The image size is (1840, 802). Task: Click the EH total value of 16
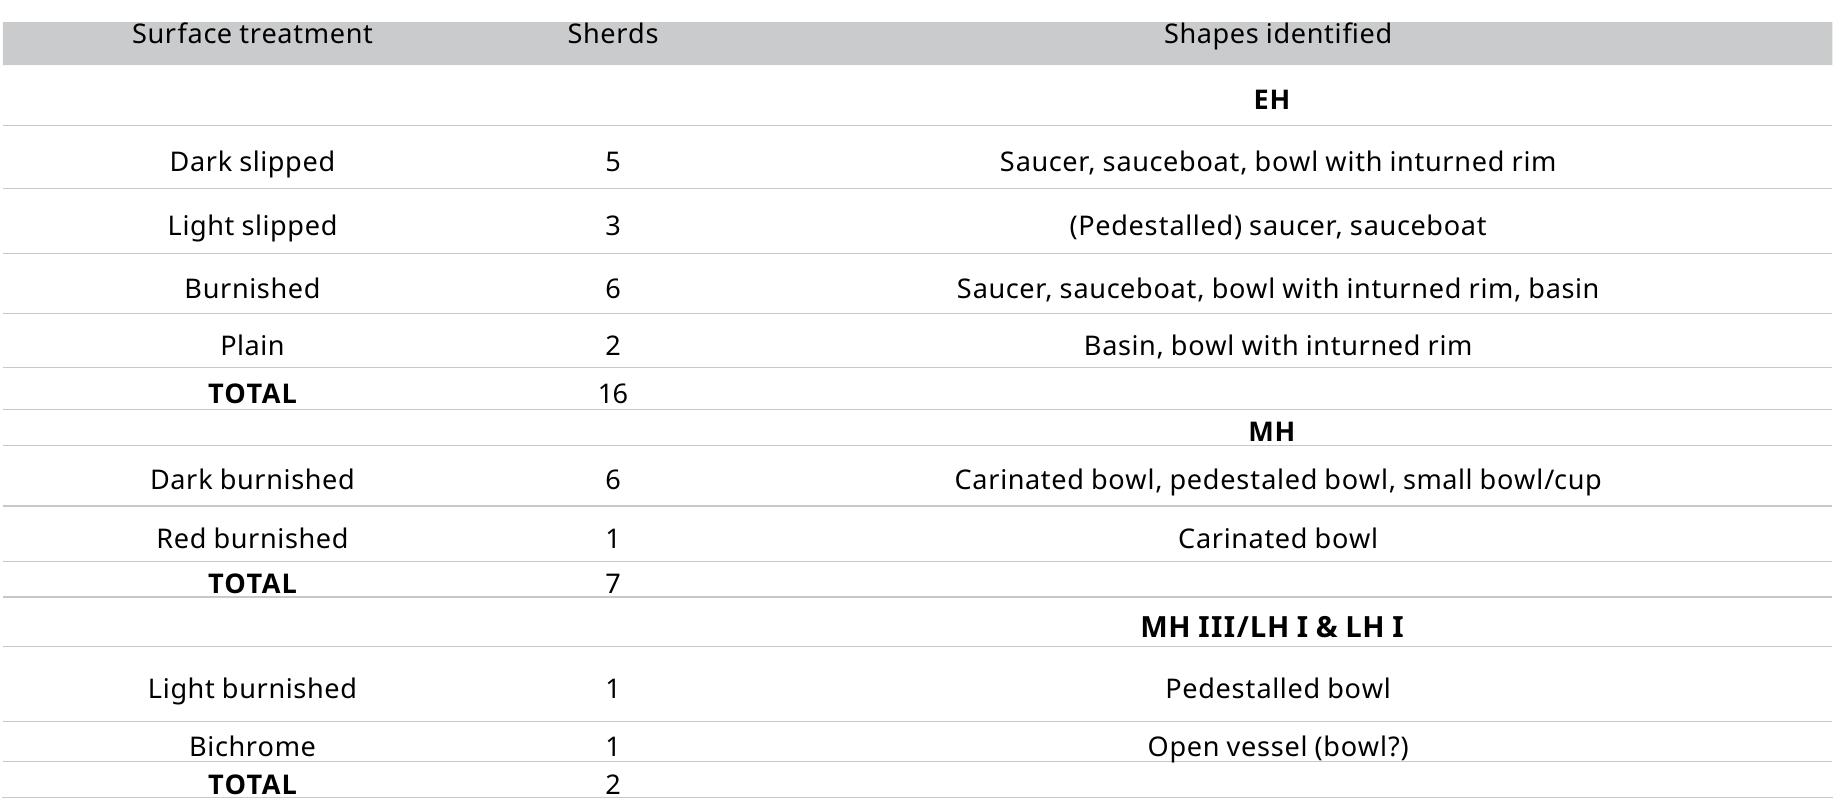tap(612, 394)
